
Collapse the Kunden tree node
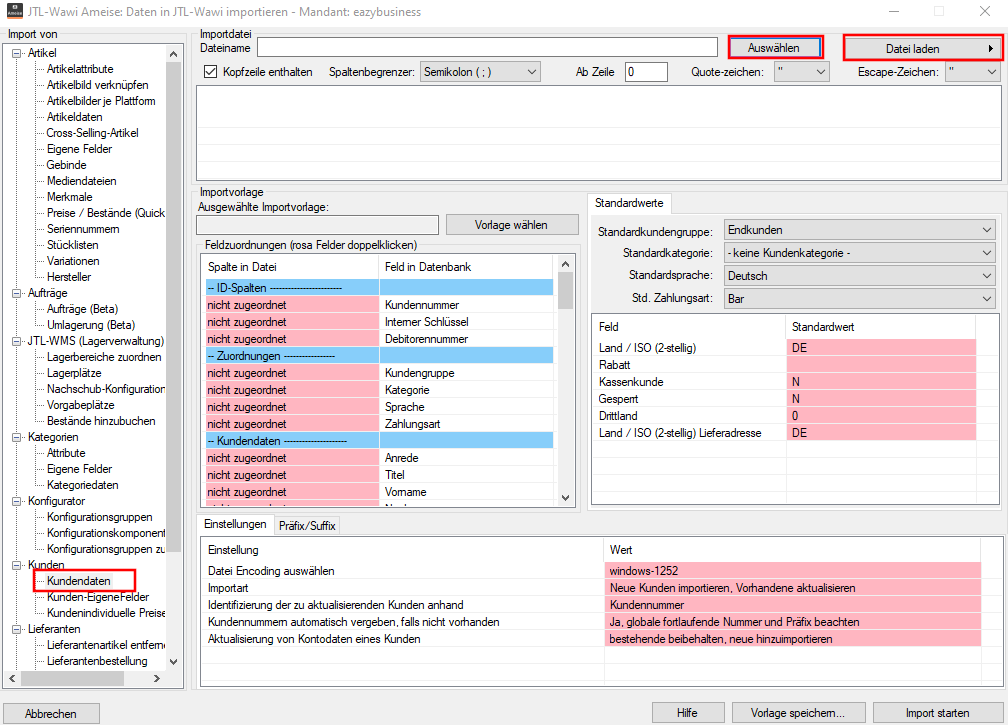[17, 565]
